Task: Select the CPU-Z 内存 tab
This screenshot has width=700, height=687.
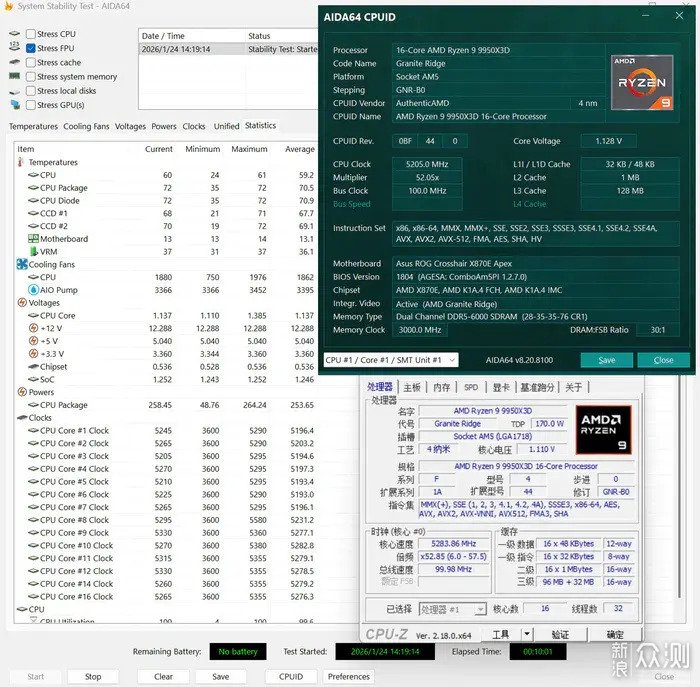Action: (x=442, y=387)
